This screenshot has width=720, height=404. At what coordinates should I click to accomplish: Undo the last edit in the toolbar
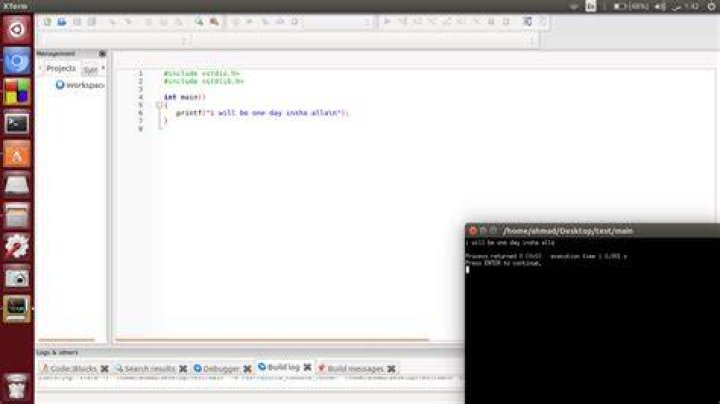click(112, 22)
